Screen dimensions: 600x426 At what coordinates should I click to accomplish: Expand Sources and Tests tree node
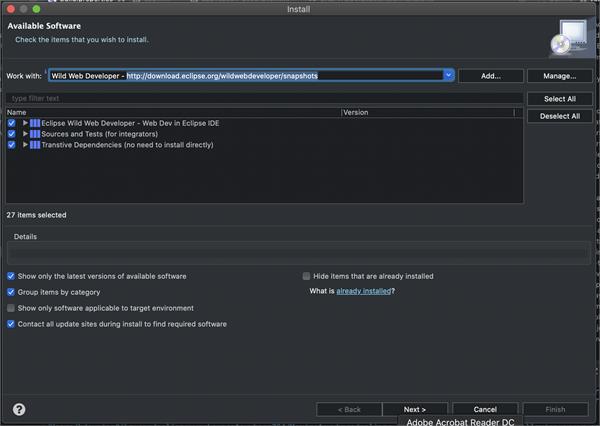click(25, 134)
